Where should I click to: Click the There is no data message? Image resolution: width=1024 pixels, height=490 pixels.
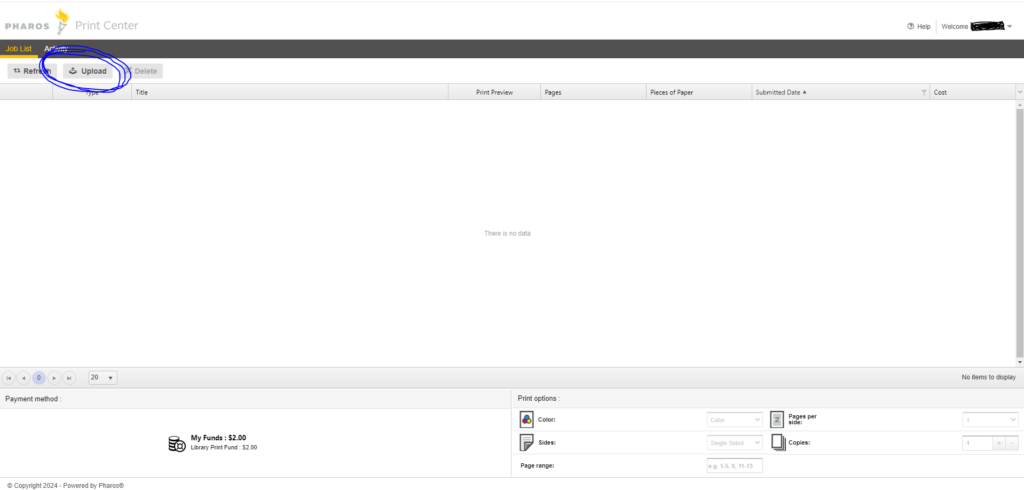pos(507,233)
